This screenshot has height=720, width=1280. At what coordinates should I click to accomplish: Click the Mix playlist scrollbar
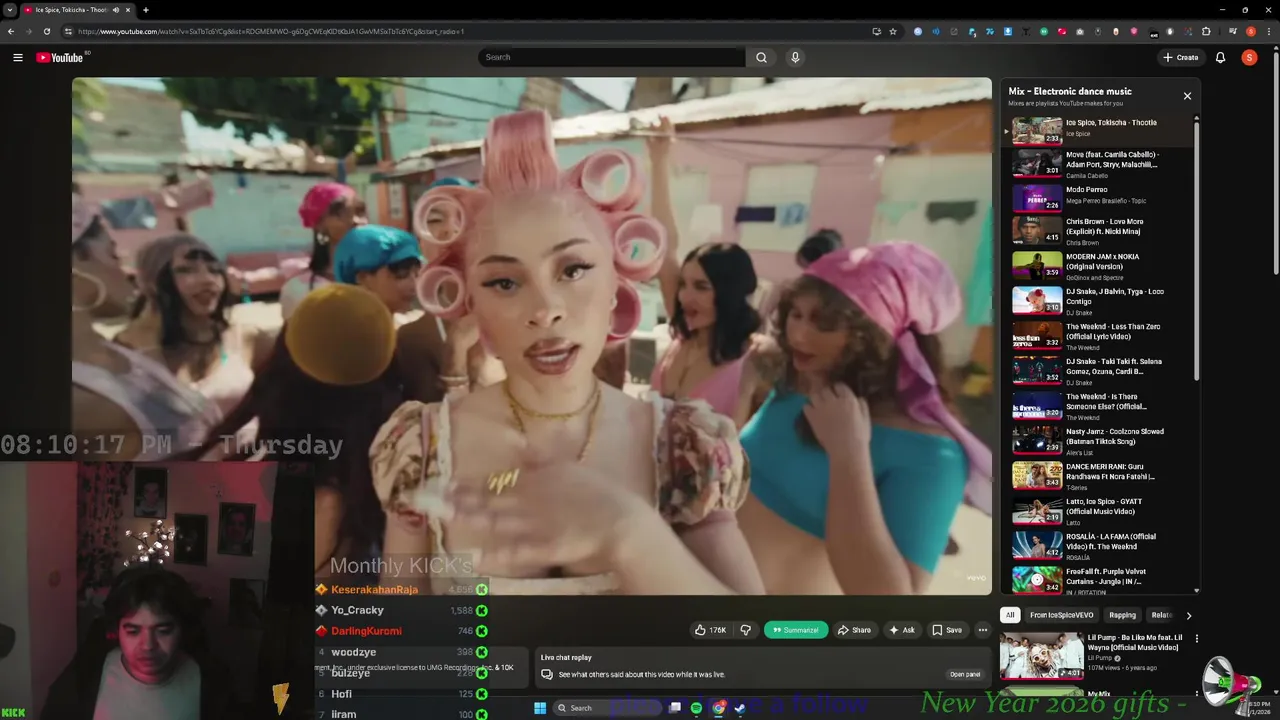tap(1196, 250)
